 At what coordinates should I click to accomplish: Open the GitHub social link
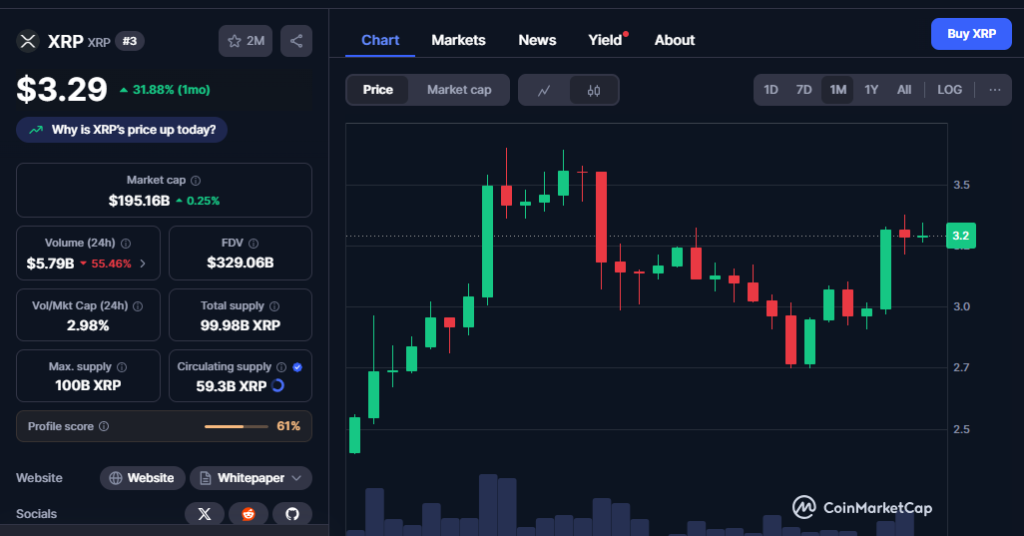(292, 514)
